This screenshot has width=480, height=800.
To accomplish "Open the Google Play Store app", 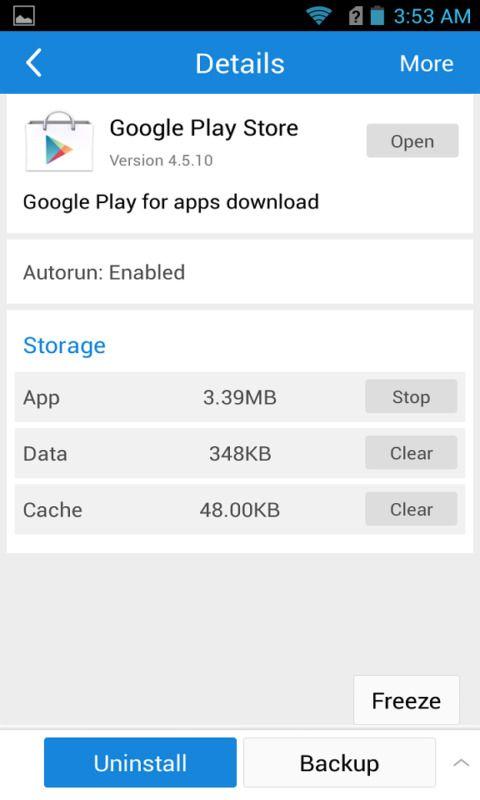I will click(x=412, y=141).
